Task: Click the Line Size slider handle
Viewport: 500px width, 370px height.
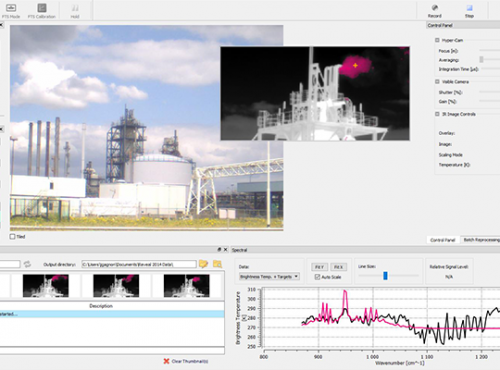Action: pos(385,276)
